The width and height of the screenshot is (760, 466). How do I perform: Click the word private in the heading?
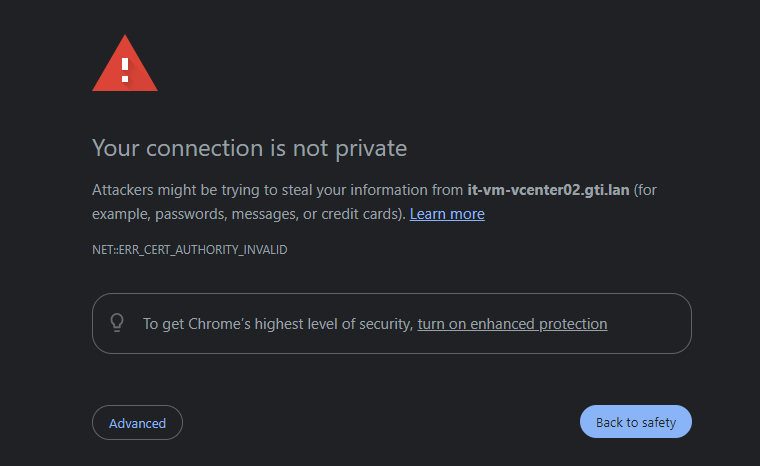tap(371, 148)
